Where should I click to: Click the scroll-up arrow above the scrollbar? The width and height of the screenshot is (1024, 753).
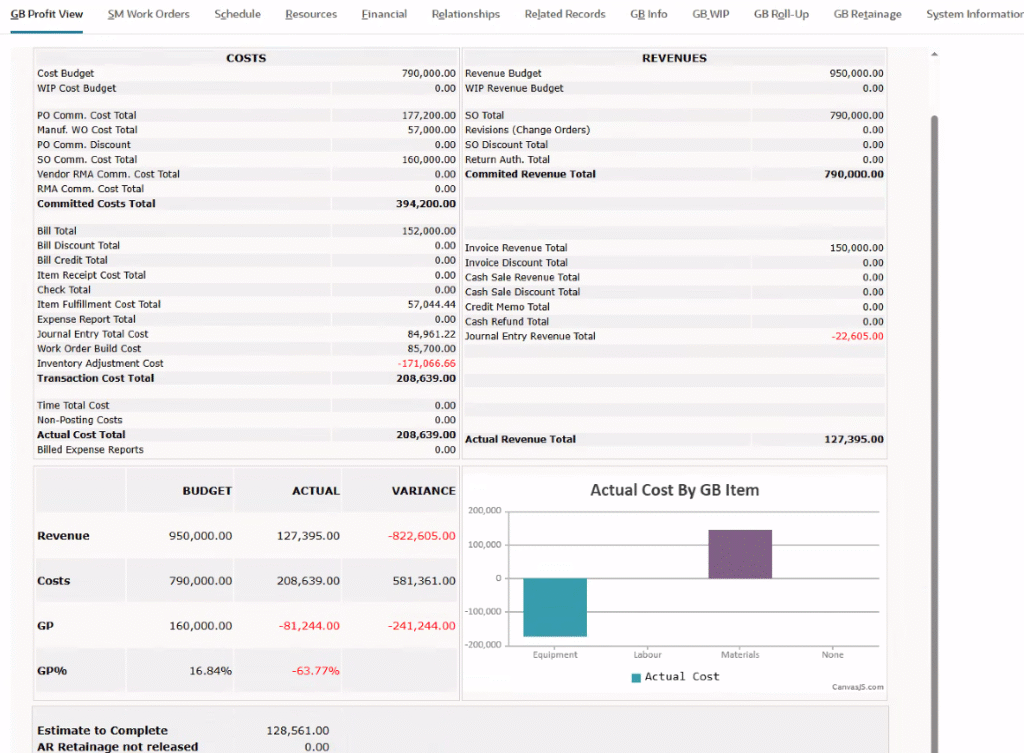935,55
